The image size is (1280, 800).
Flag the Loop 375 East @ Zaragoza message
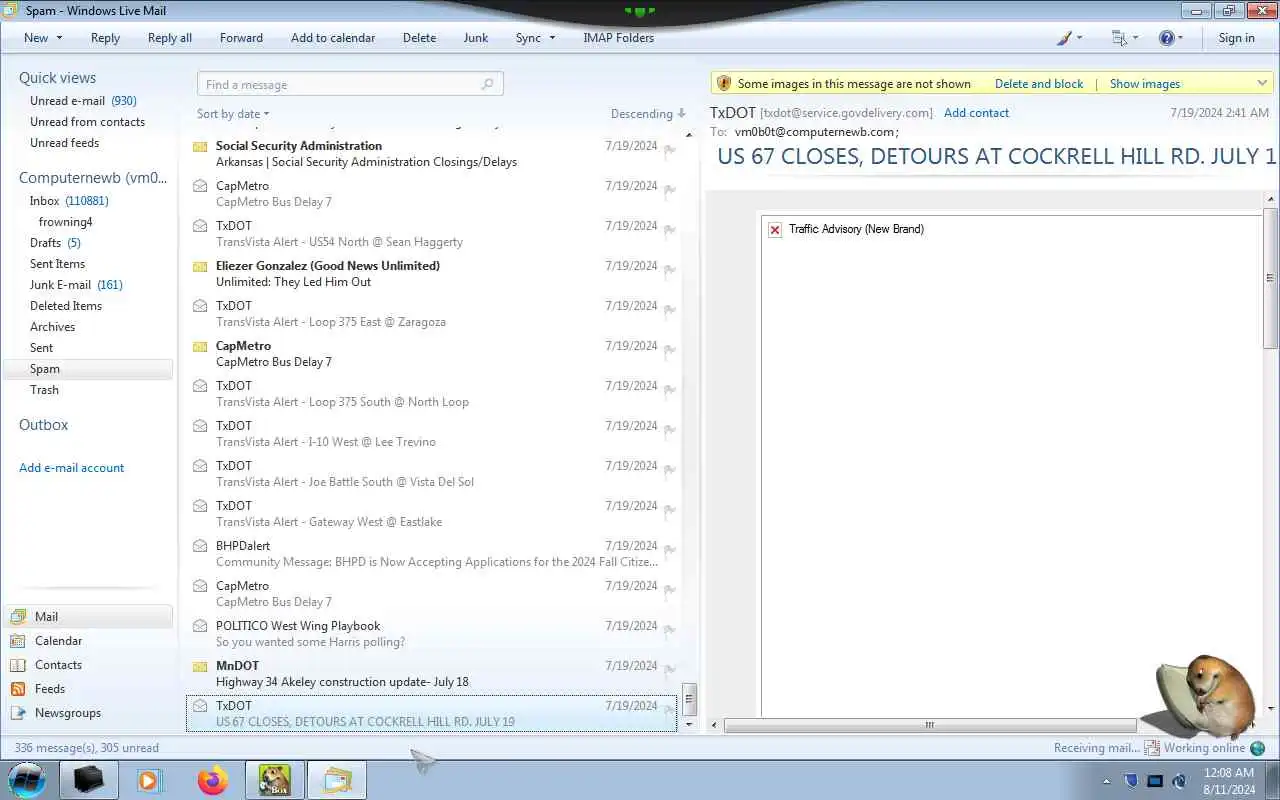[670, 310]
